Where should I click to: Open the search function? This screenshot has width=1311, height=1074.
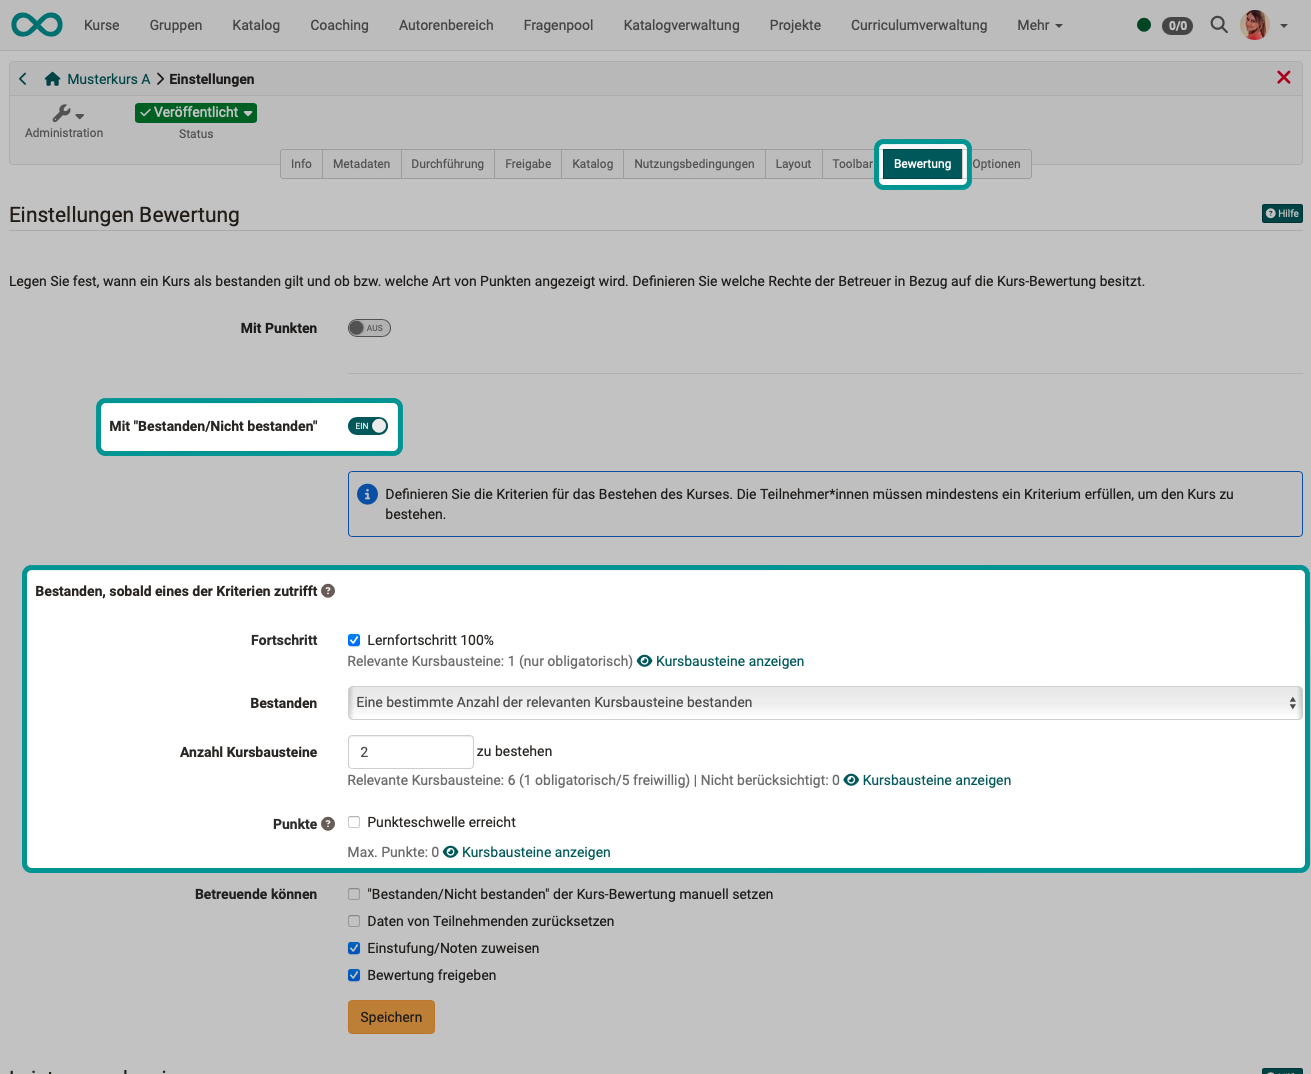(1219, 25)
